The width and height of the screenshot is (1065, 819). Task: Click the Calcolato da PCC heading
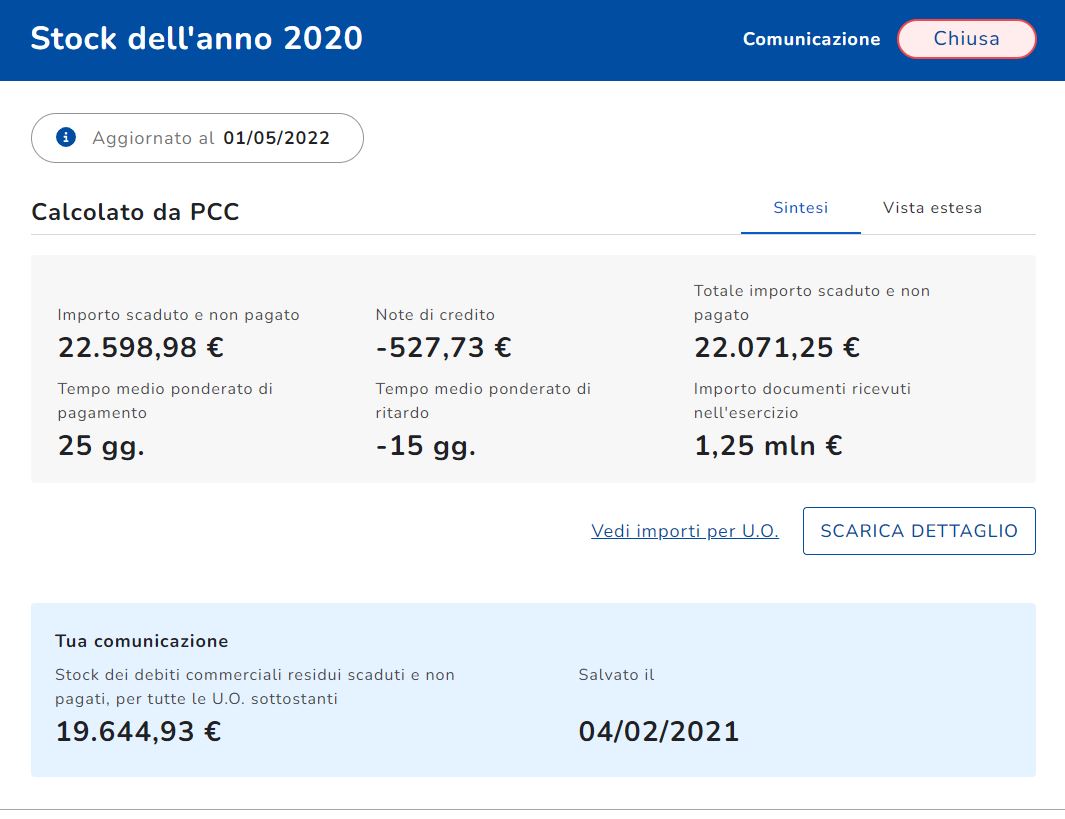[x=135, y=212]
